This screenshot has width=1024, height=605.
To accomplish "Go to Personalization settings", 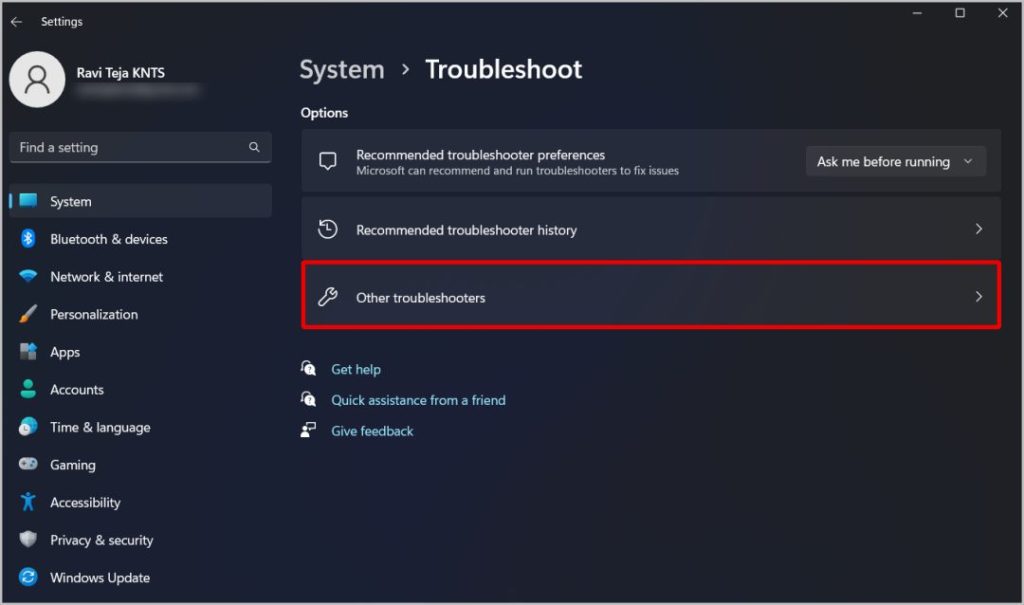I will pos(140,314).
